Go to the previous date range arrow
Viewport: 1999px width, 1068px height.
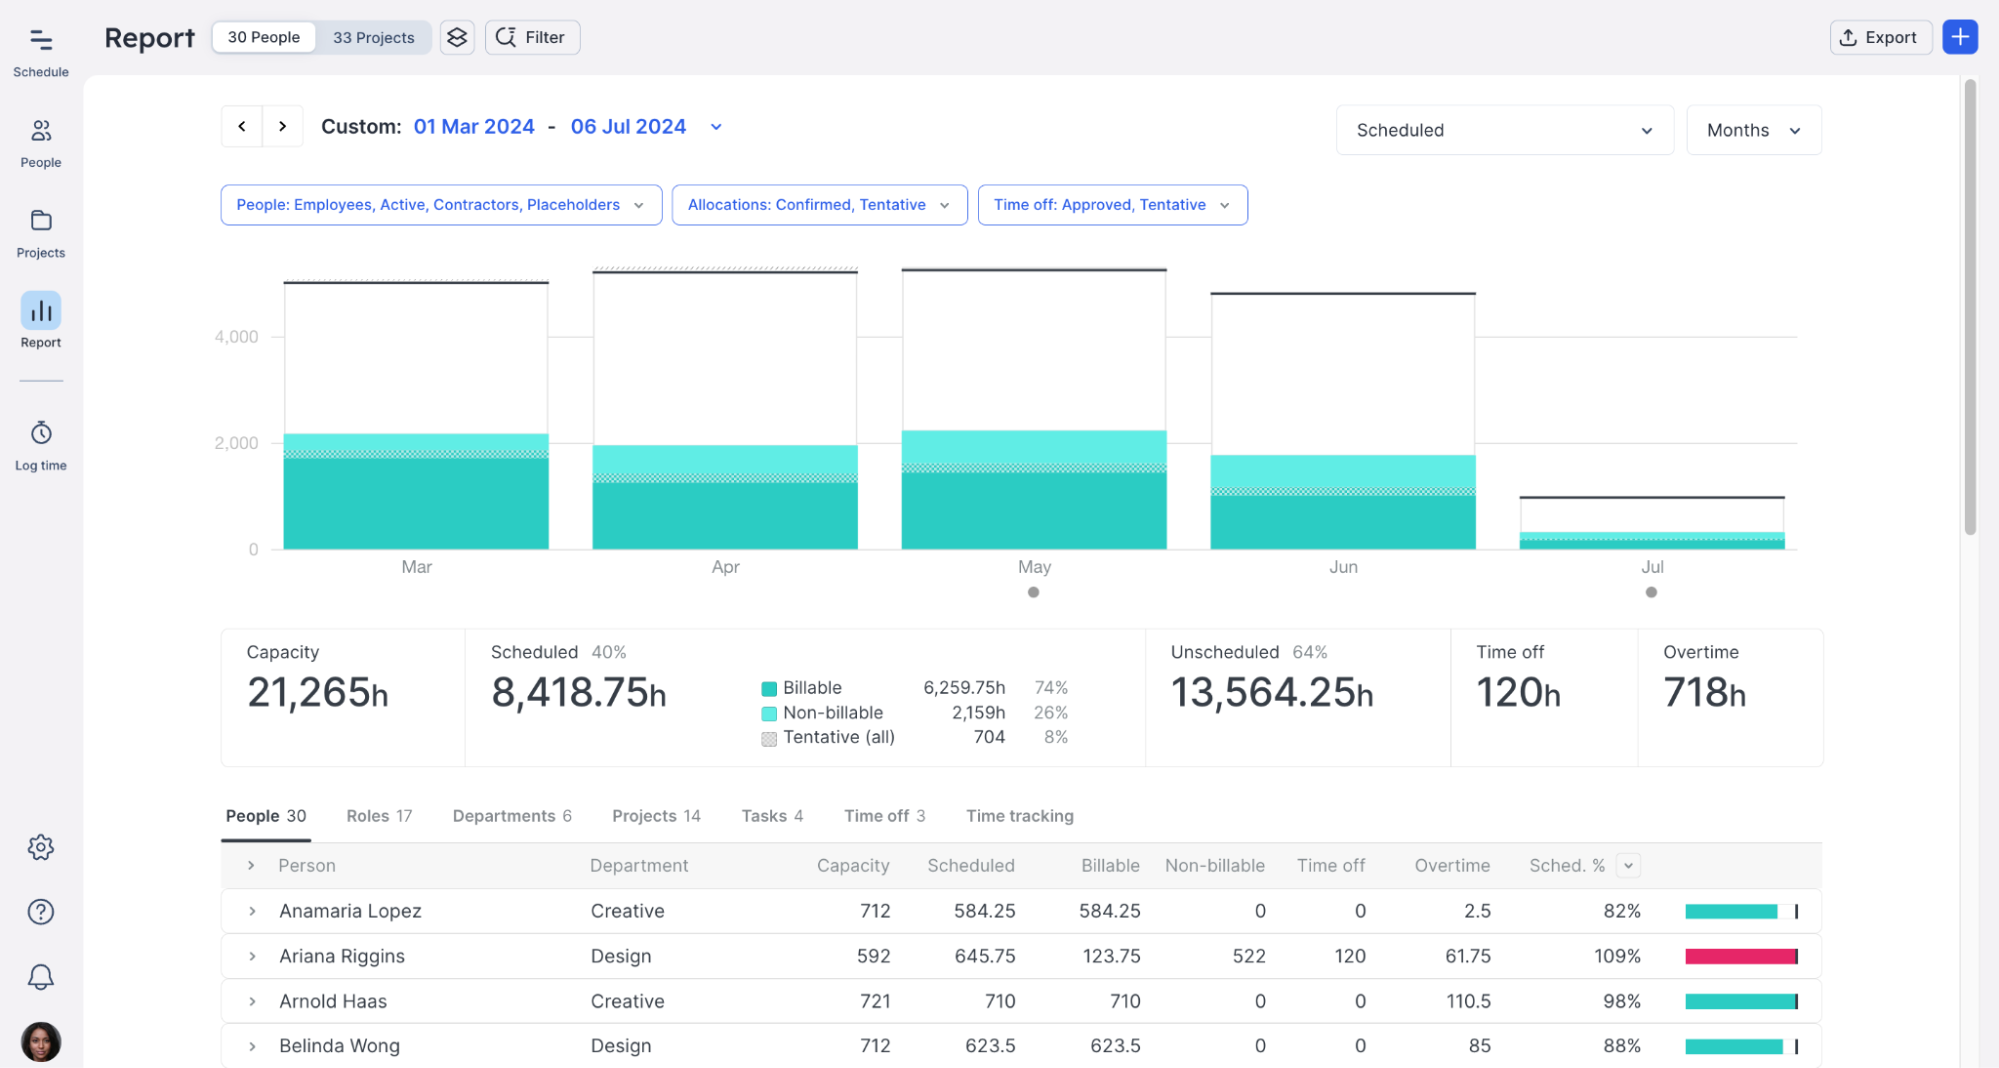click(x=242, y=126)
